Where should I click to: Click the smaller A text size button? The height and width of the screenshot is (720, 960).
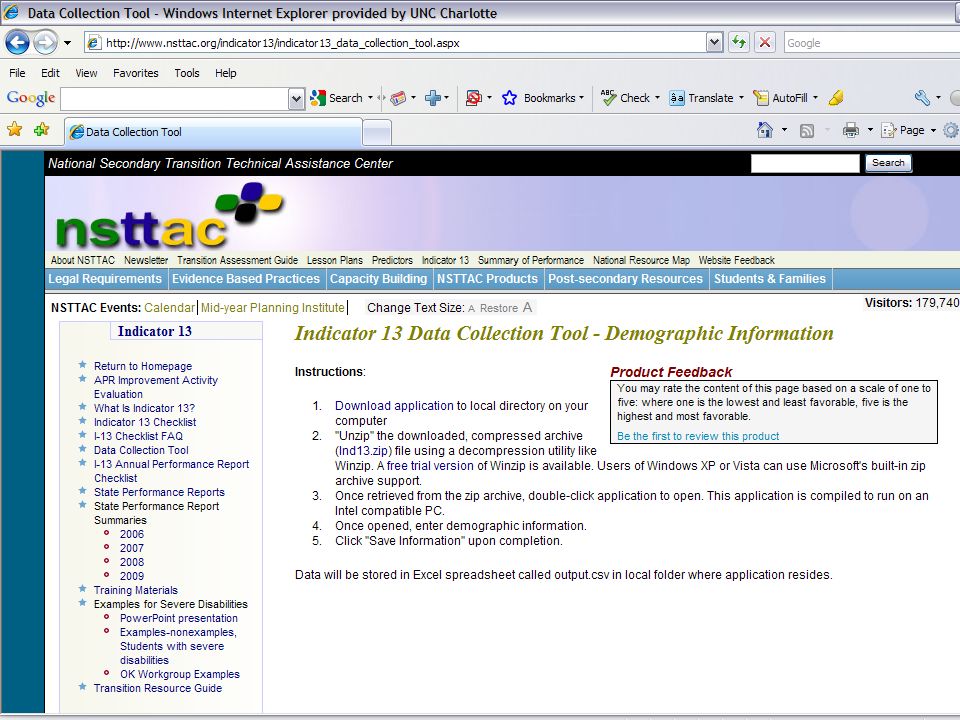pos(471,309)
